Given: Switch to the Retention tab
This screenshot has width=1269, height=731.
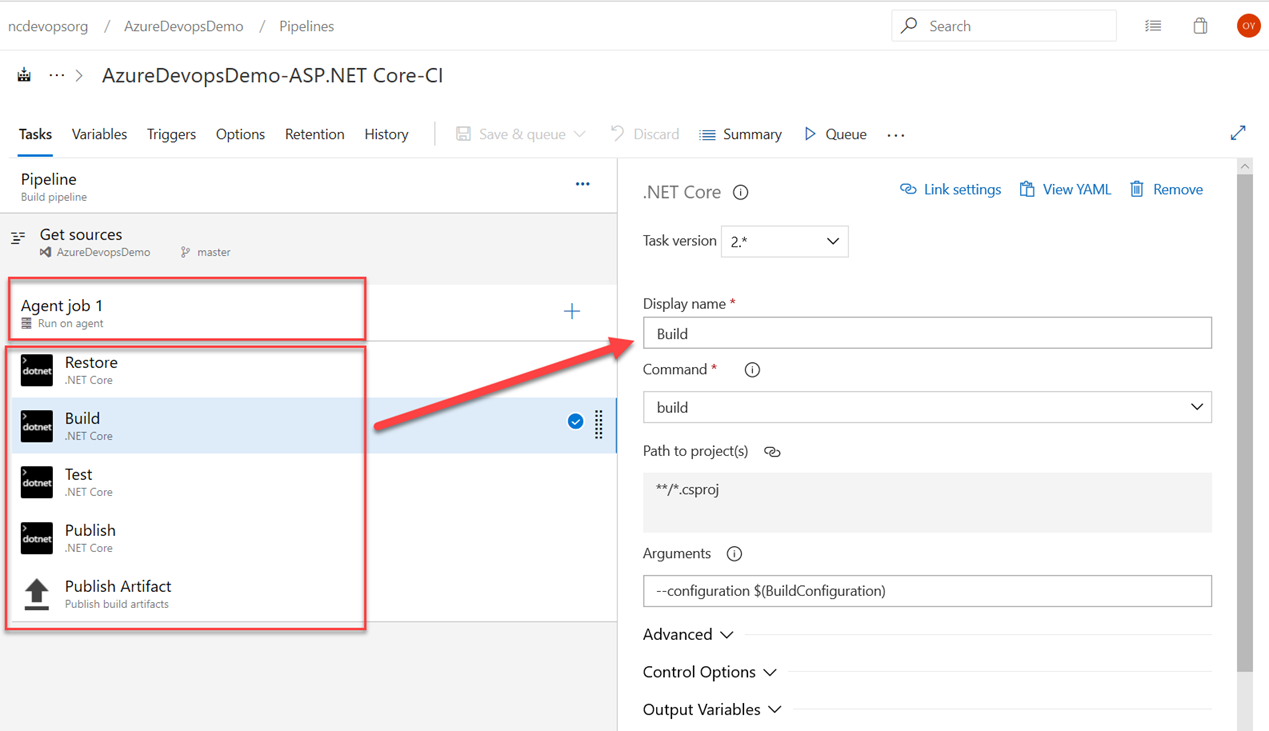Looking at the screenshot, I should [314, 134].
